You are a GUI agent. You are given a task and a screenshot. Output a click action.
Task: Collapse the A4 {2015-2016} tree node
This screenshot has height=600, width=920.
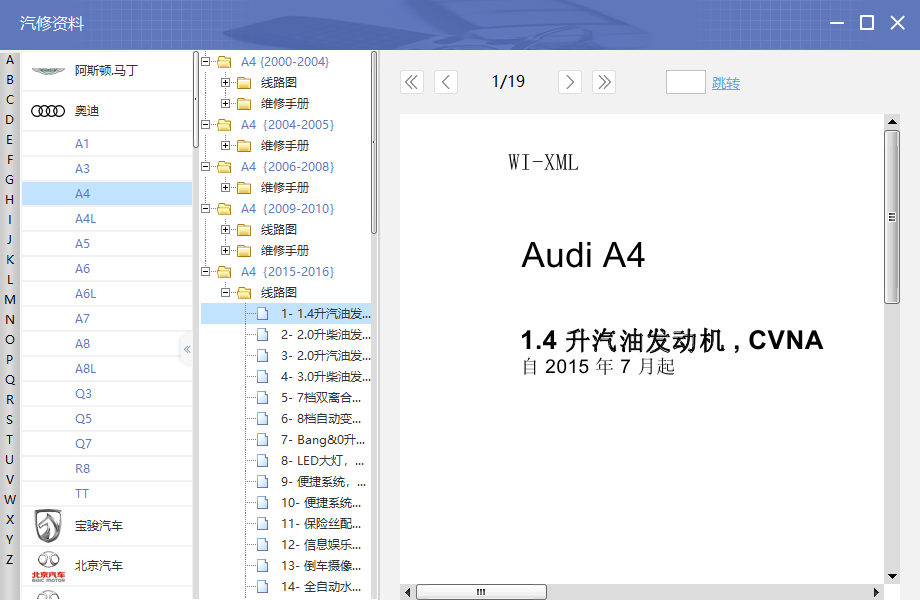coord(205,272)
